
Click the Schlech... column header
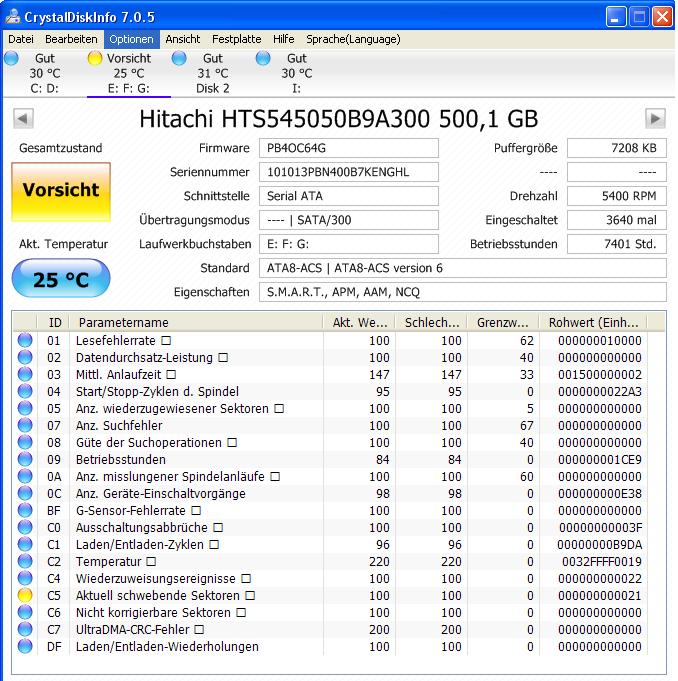[431, 323]
